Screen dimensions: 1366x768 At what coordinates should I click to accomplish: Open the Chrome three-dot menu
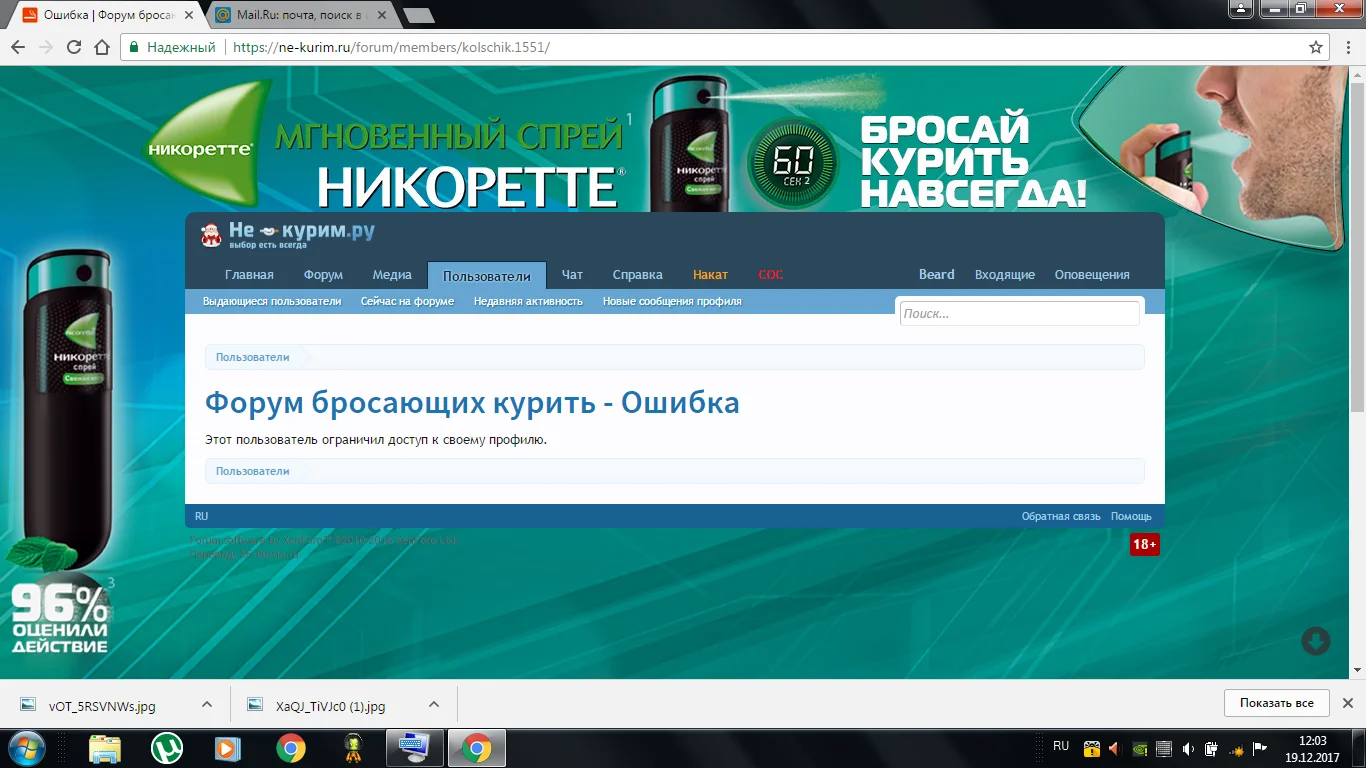pos(1345,47)
